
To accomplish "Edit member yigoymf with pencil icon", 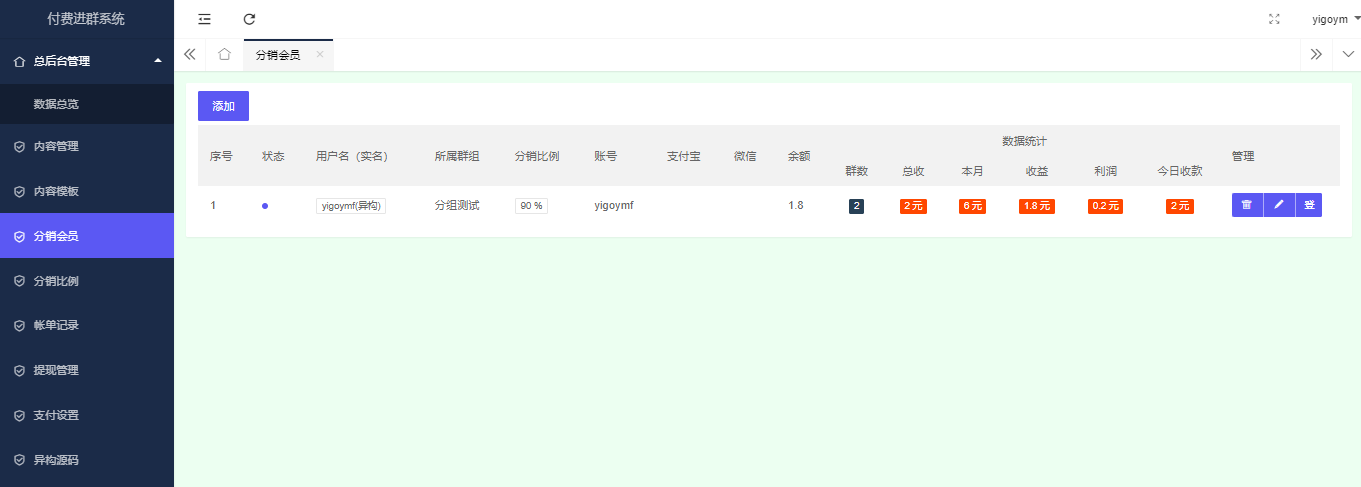I will point(1278,205).
